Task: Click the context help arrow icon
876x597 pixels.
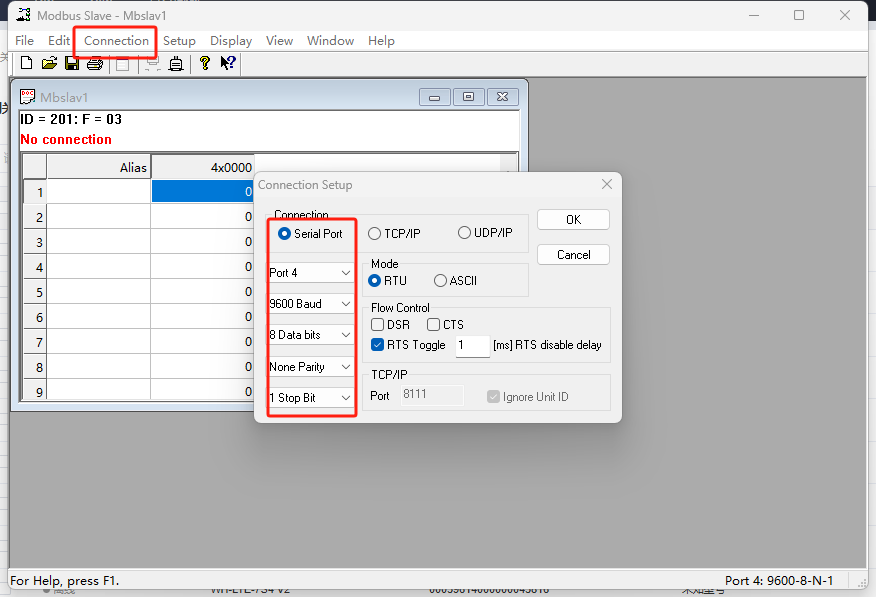Action: pyautogui.click(x=228, y=64)
